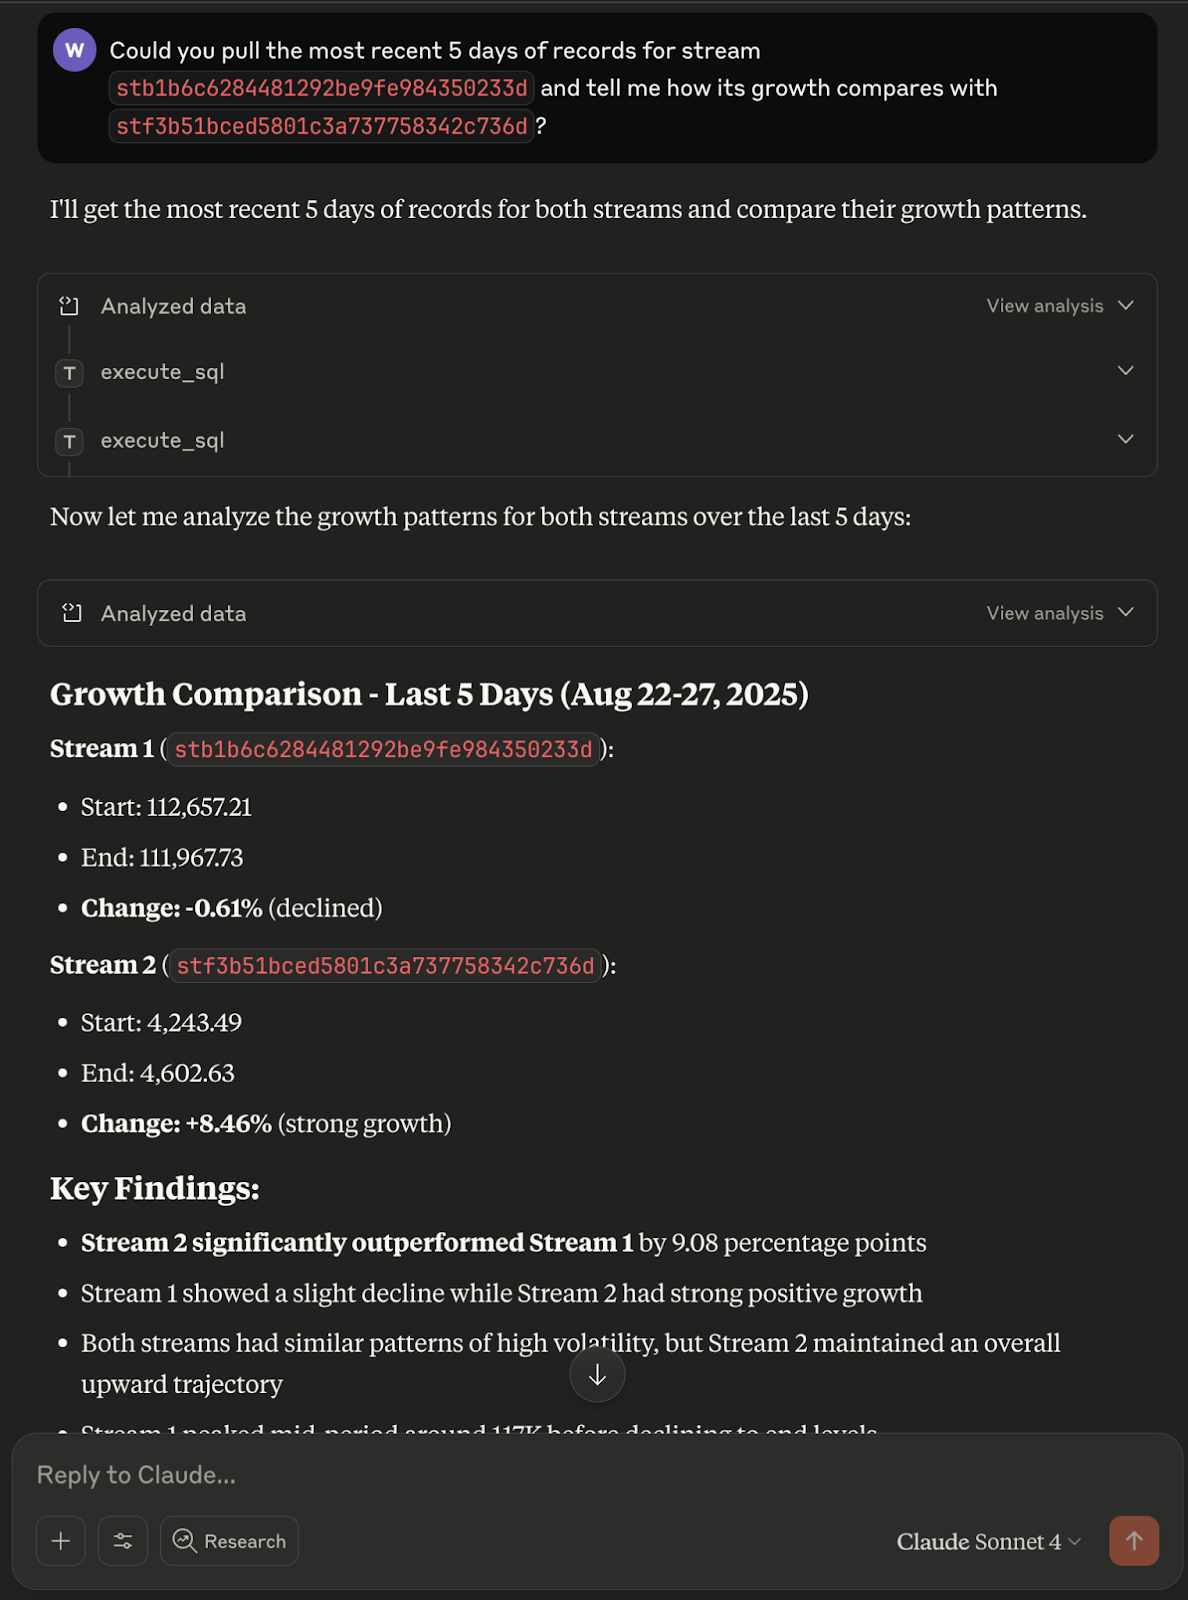This screenshot has height=1600, width=1188.
Task: Expand the first execute_sql chevron
Action: click(x=1125, y=371)
